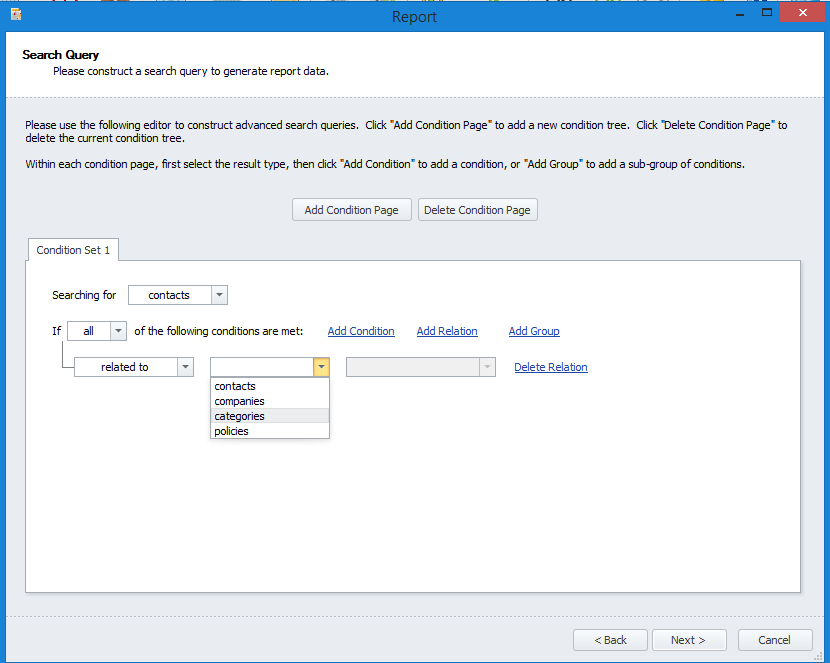Proceed with the Next button

688,640
